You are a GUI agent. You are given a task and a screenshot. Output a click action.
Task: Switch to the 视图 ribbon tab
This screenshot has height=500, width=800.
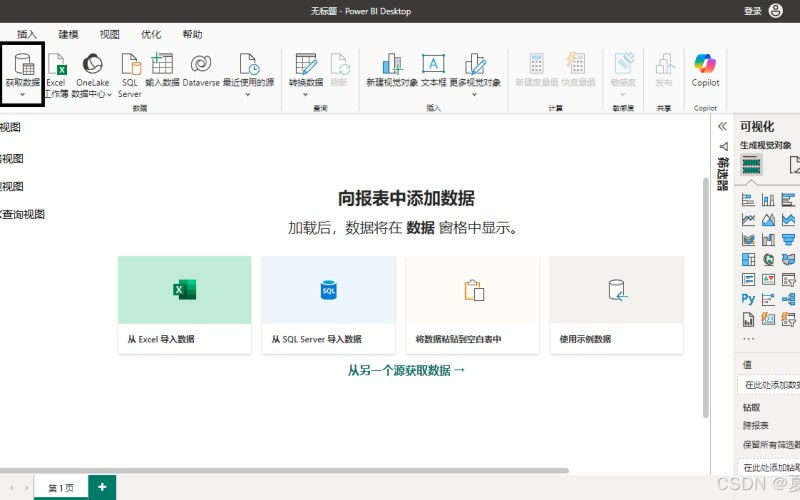click(110, 34)
